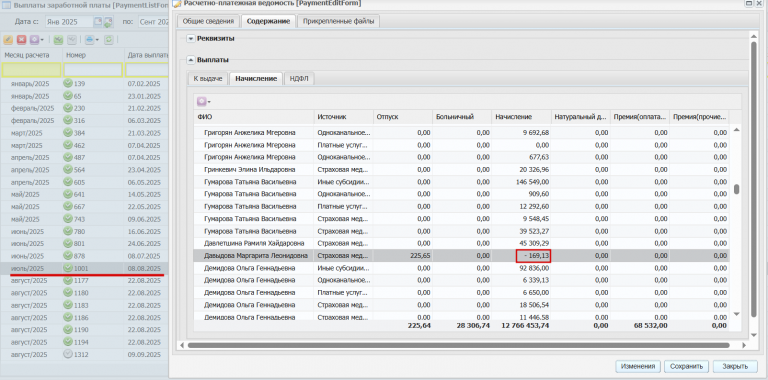768x380 pixels.
Task: Click the Закрыть button
Action: pos(735,366)
